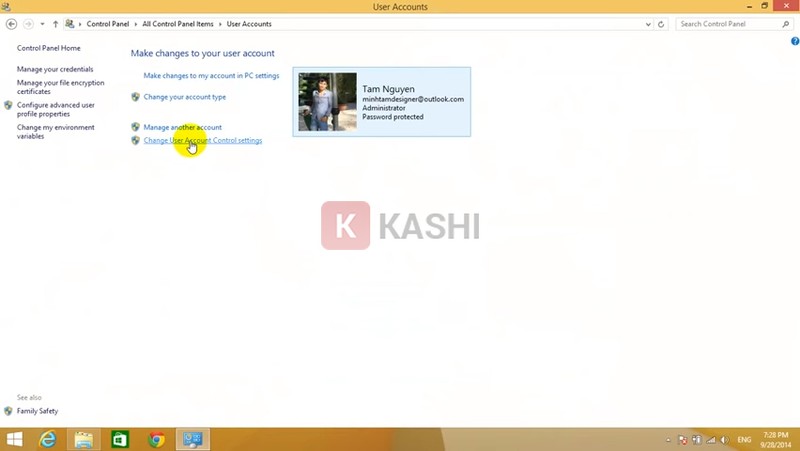Click the User Accounts icon in address bar

click(x=70, y=23)
